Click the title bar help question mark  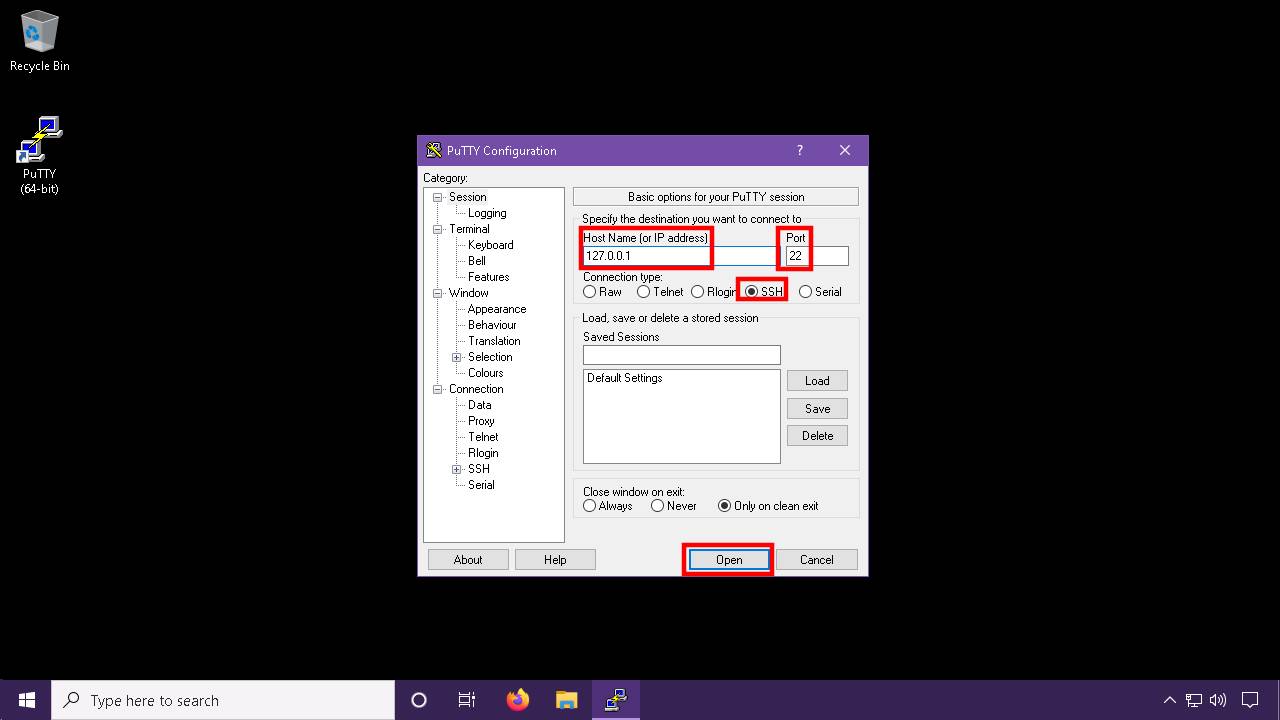point(799,151)
